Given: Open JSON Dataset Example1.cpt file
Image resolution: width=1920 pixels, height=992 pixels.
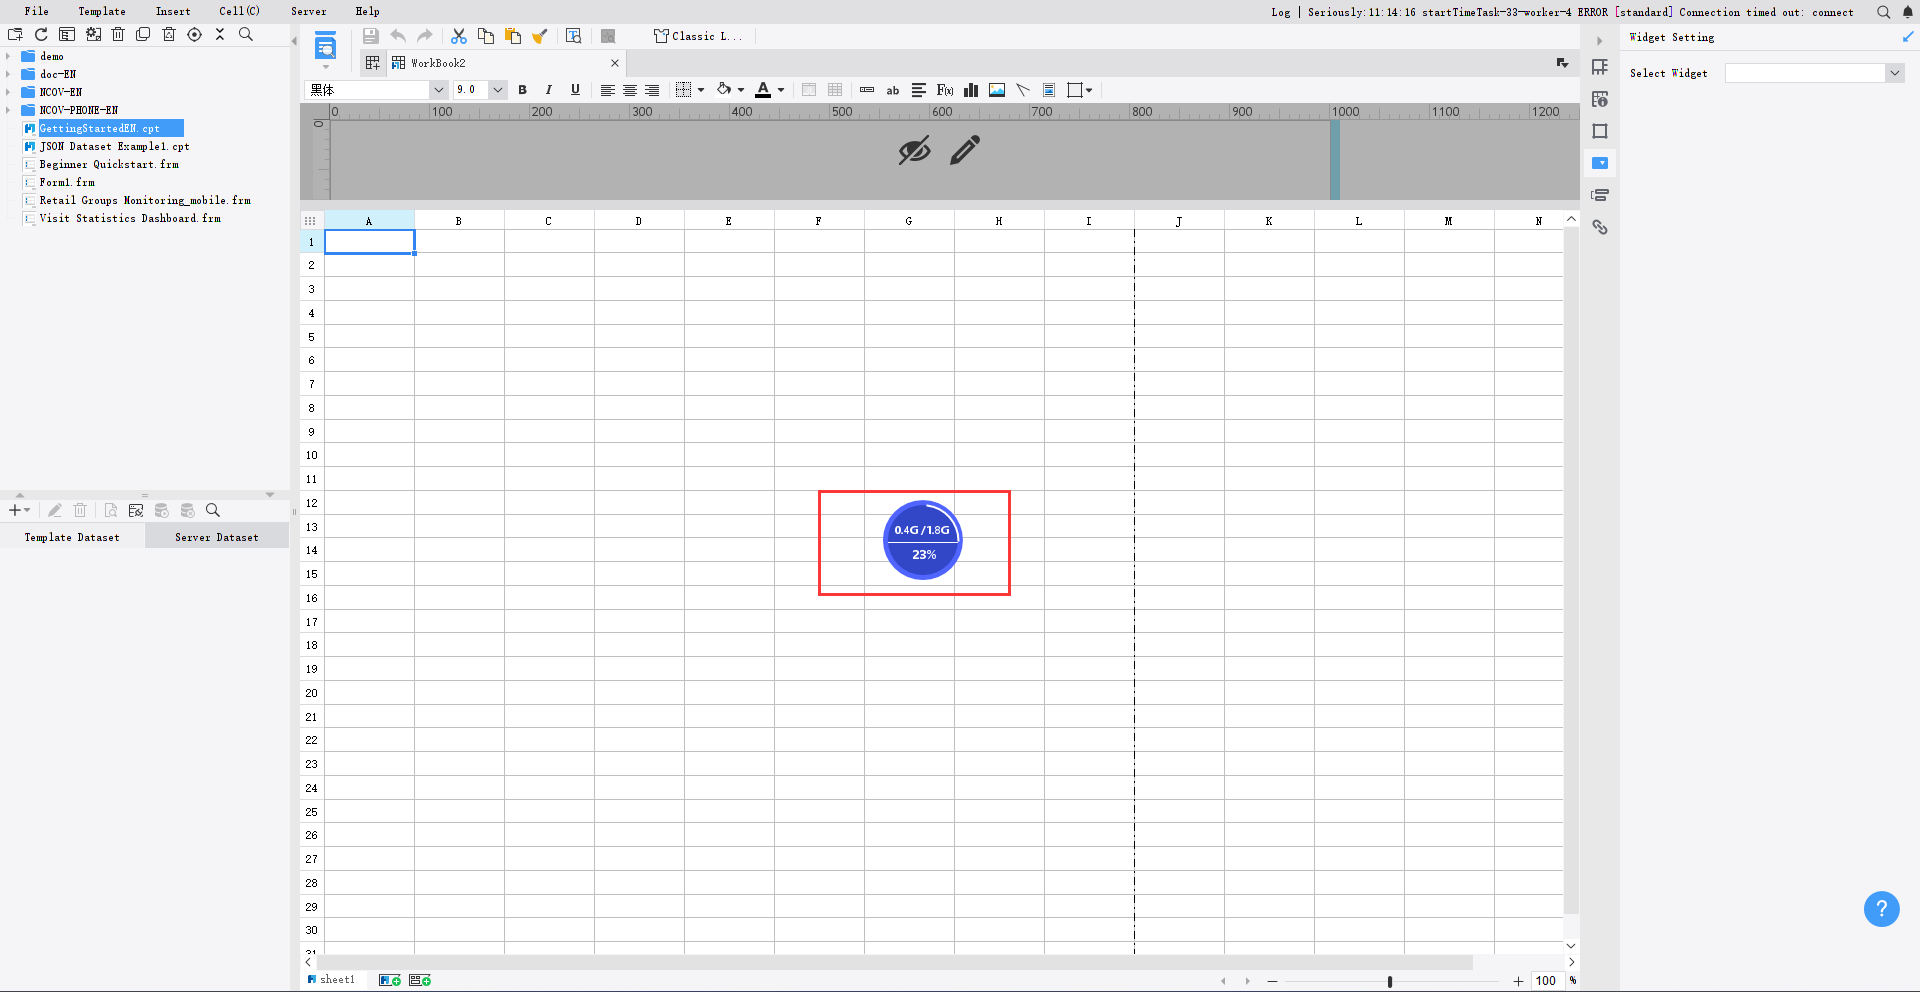Looking at the screenshot, I should pyautogui.click(x=114, y=146).
